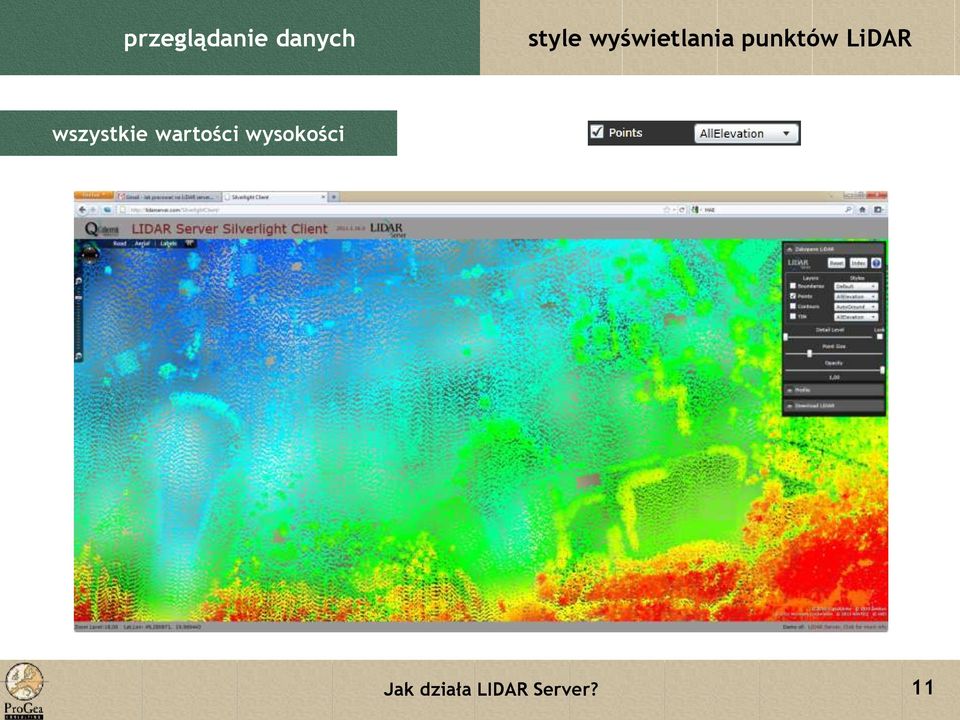Open the Points AllElevation style dropdown in the panel
This screenshot has width=960, height=720.
[x=856, y=296]
